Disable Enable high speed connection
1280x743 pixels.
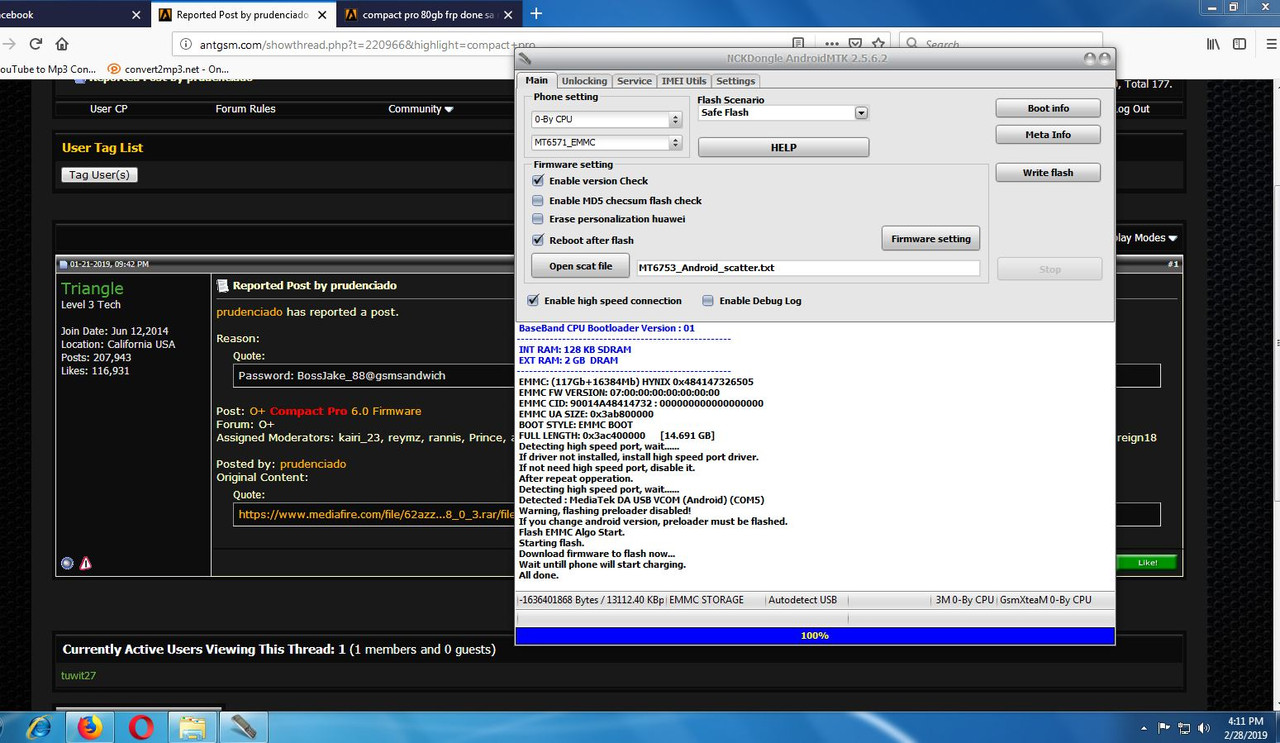(x=533, y=300)
